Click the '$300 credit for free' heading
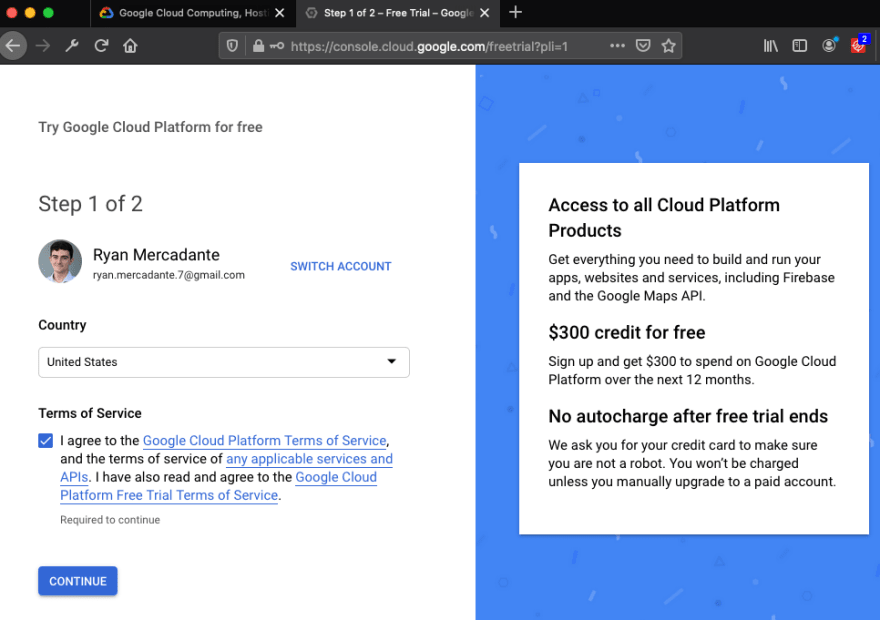This screenshot has height=620, width=880. [627, 333]
